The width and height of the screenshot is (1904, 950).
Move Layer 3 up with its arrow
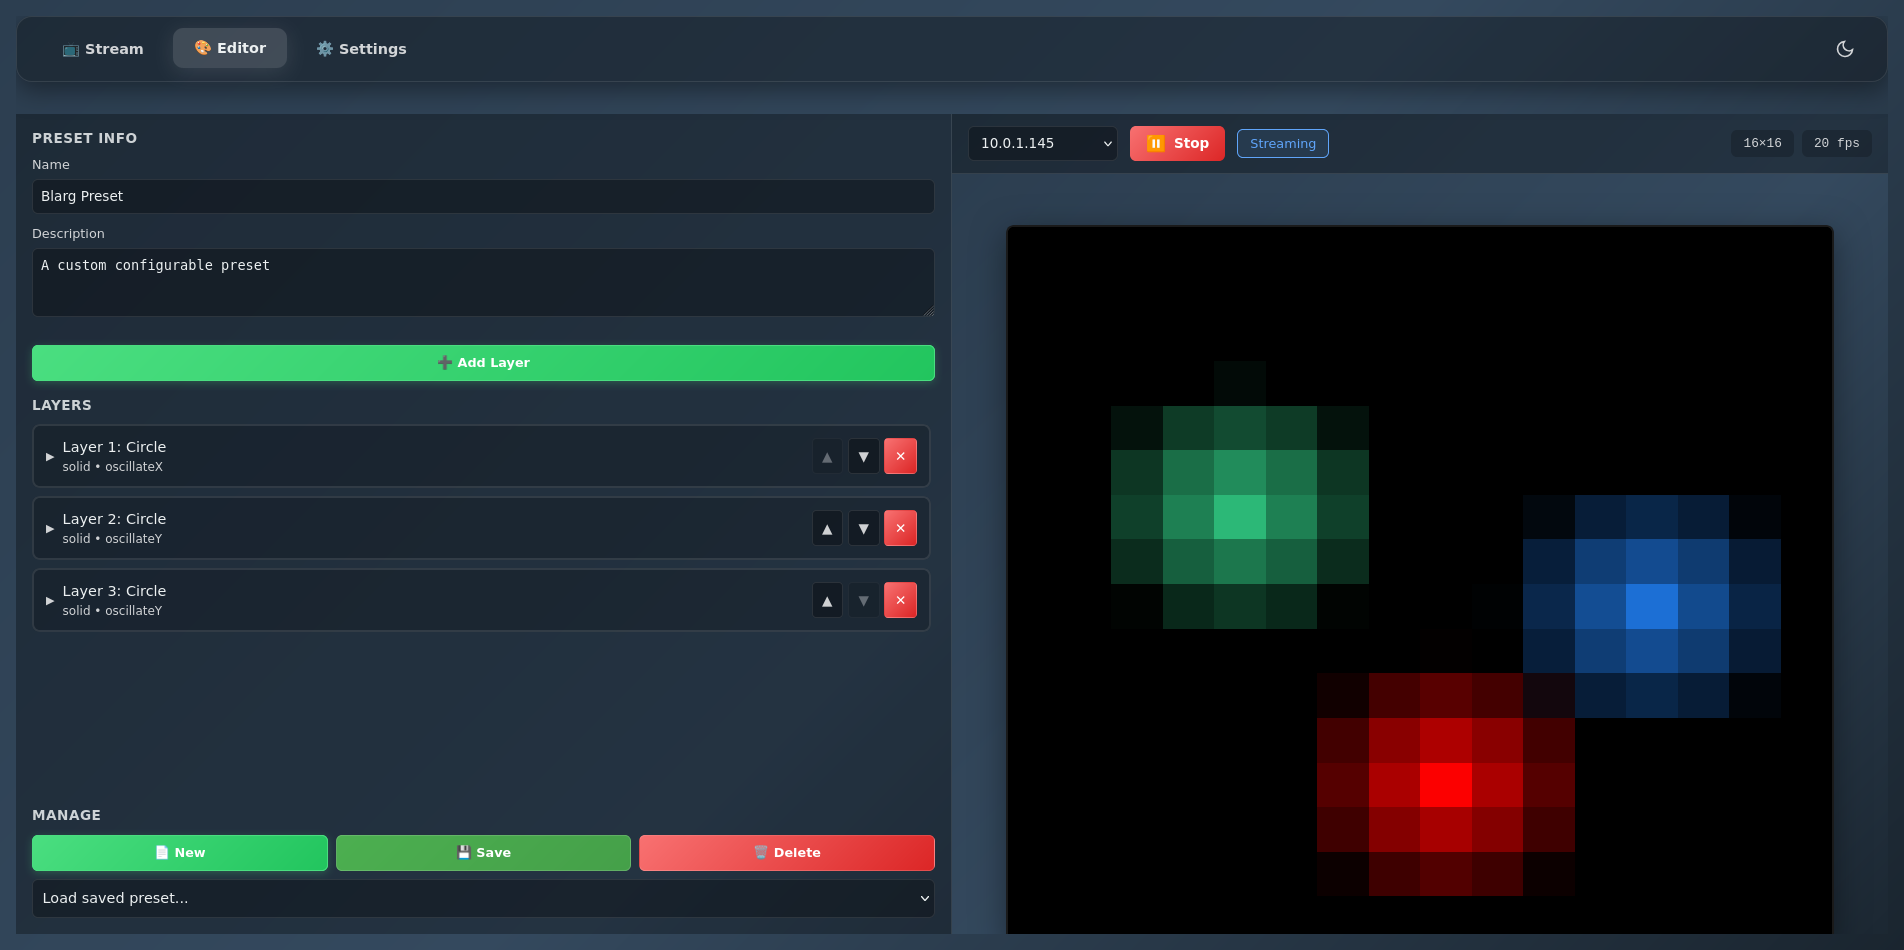click(x=827, y=601)
